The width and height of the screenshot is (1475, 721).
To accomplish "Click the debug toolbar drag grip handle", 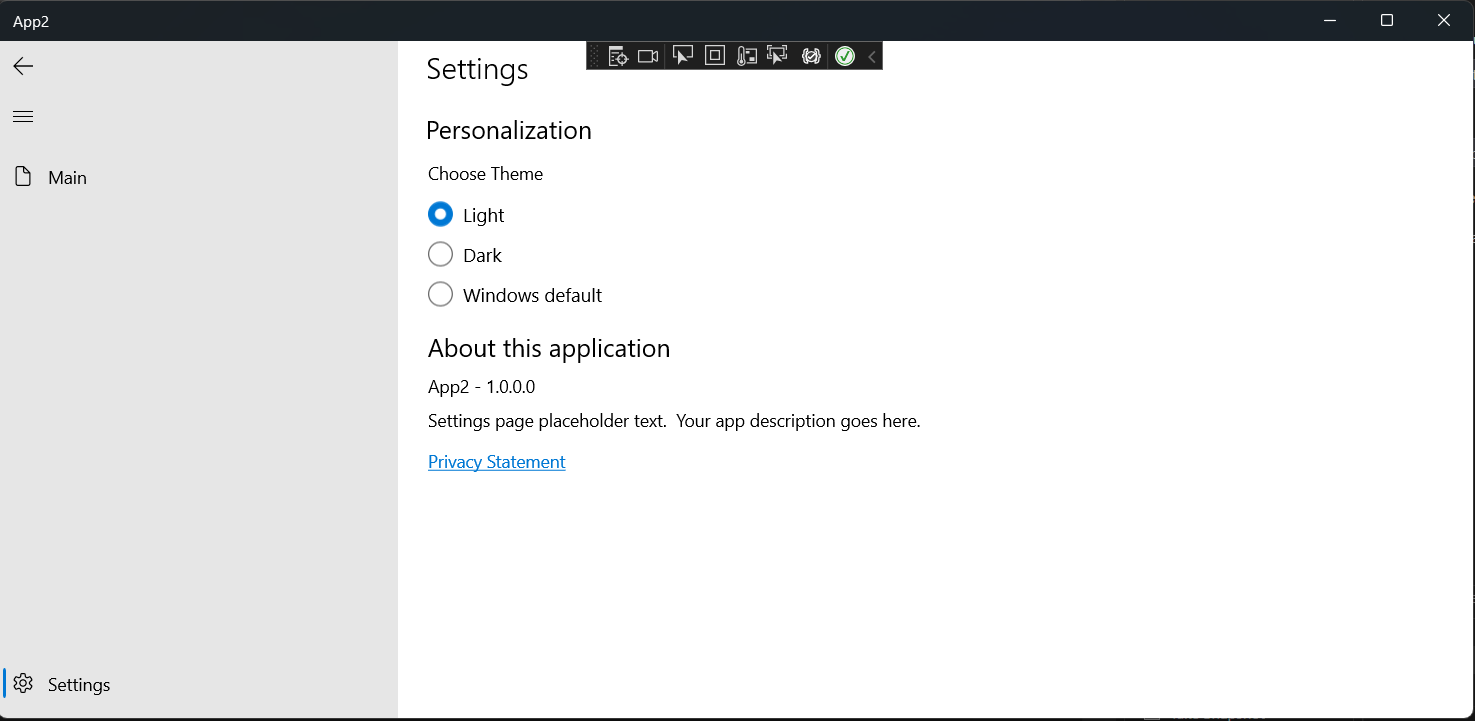I will (x=594, y=57).
